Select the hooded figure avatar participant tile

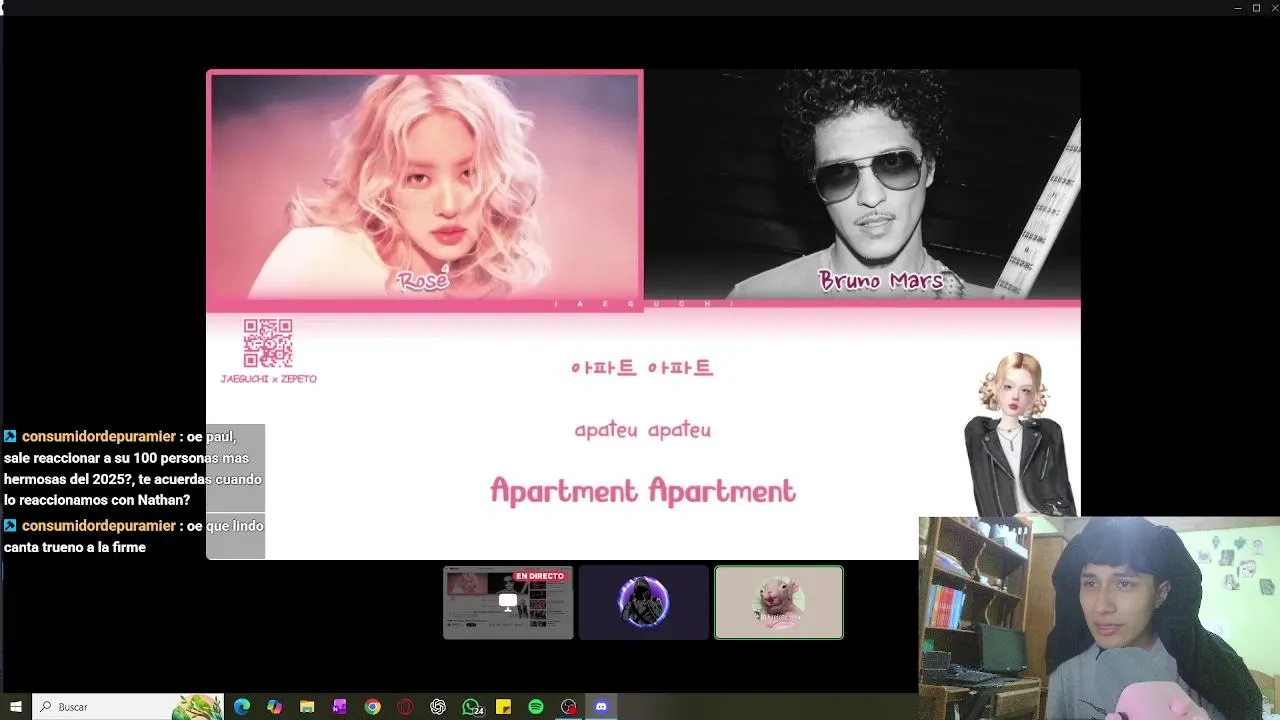(643, 603)
